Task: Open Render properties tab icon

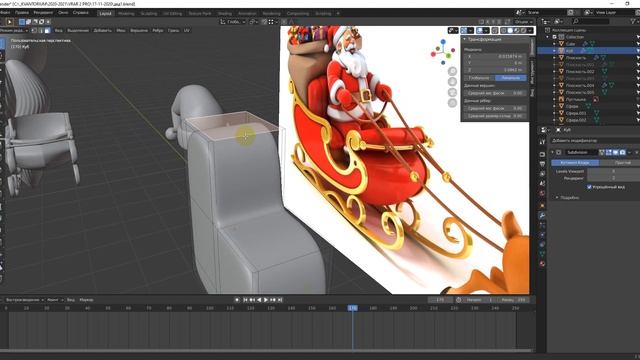Action: (x=542, y=155)
